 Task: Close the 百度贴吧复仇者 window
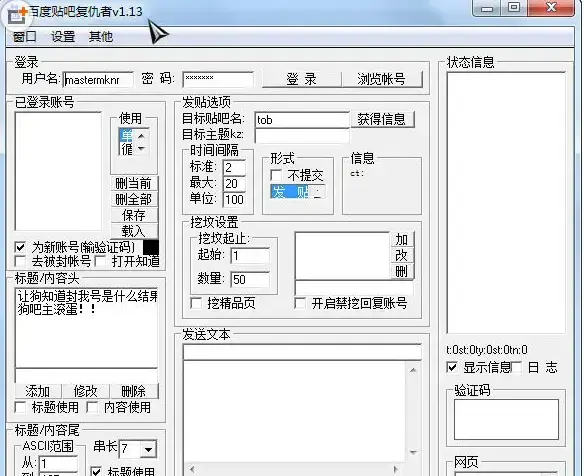tap(550, 8)
